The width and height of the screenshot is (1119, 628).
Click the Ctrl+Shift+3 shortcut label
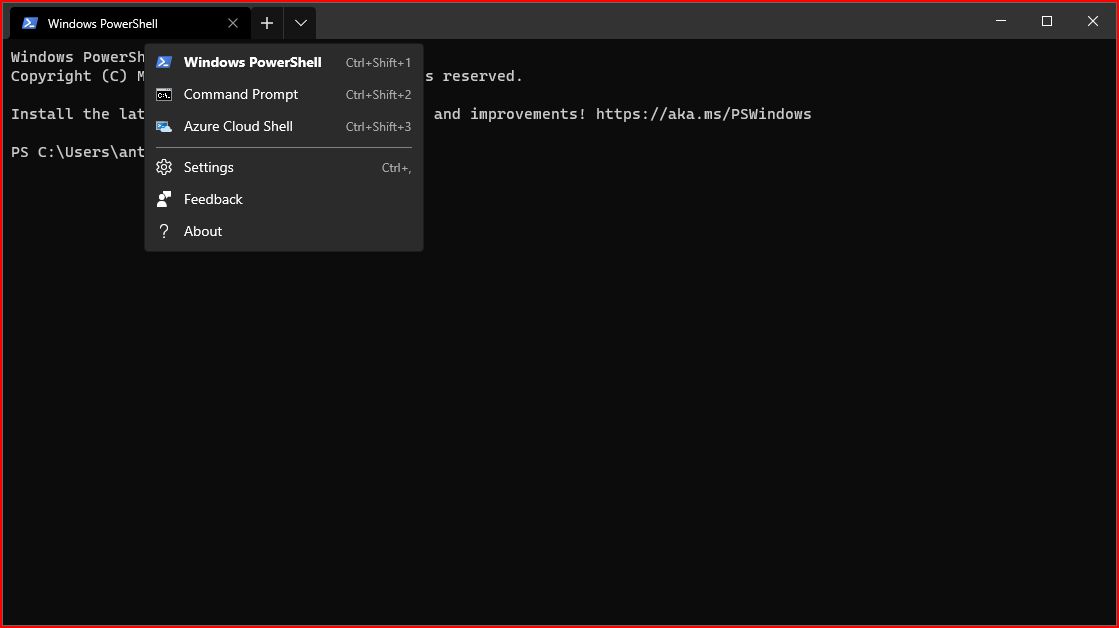click(378, 127)
